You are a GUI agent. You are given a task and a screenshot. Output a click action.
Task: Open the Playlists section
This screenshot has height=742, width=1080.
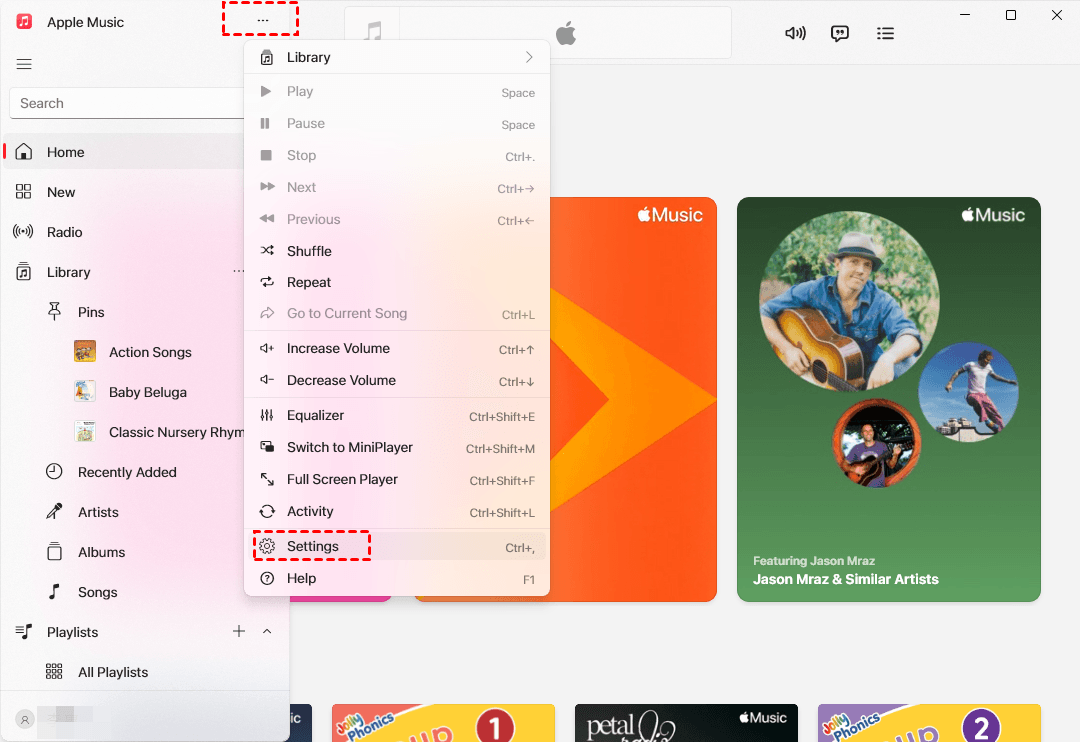click(72, 632)
